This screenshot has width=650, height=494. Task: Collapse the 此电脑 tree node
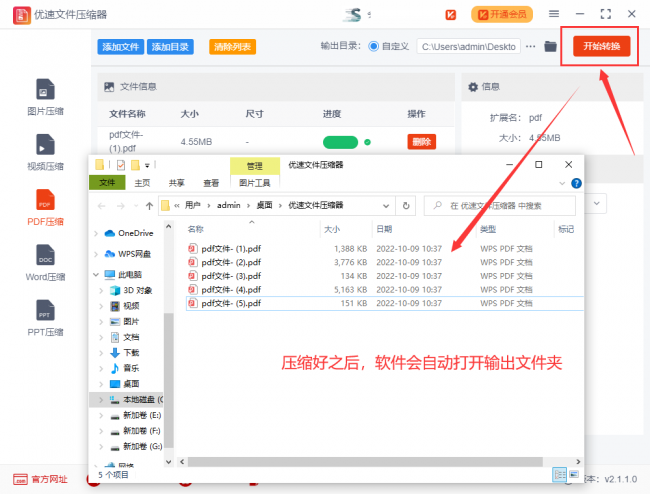point(96,274)
